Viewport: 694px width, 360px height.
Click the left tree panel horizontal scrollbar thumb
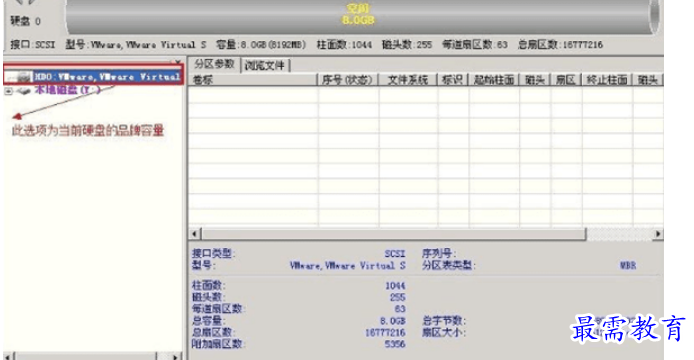click(86, 356)
